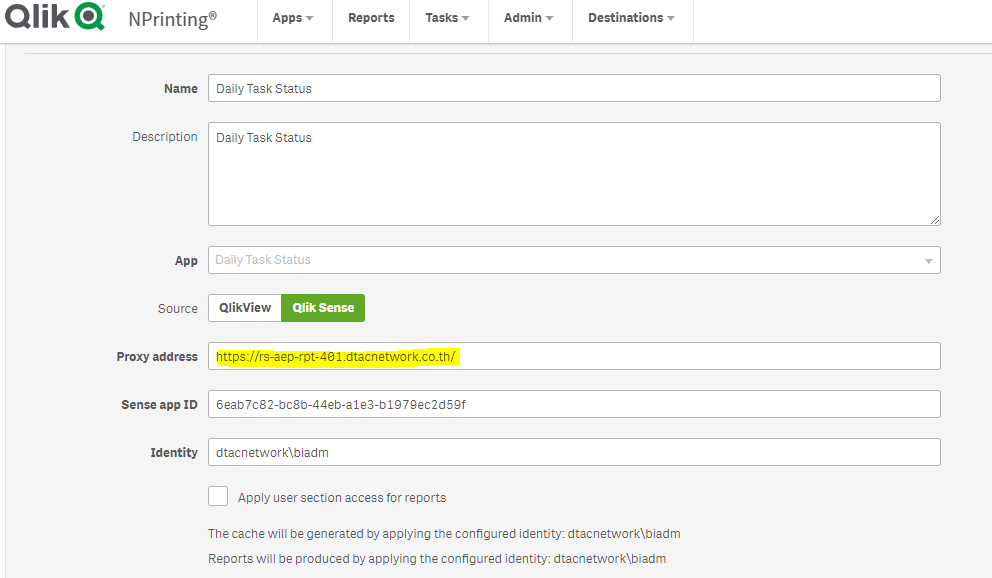
Task: Click 'Reports will be produced' text
Action: click(437, 559)
